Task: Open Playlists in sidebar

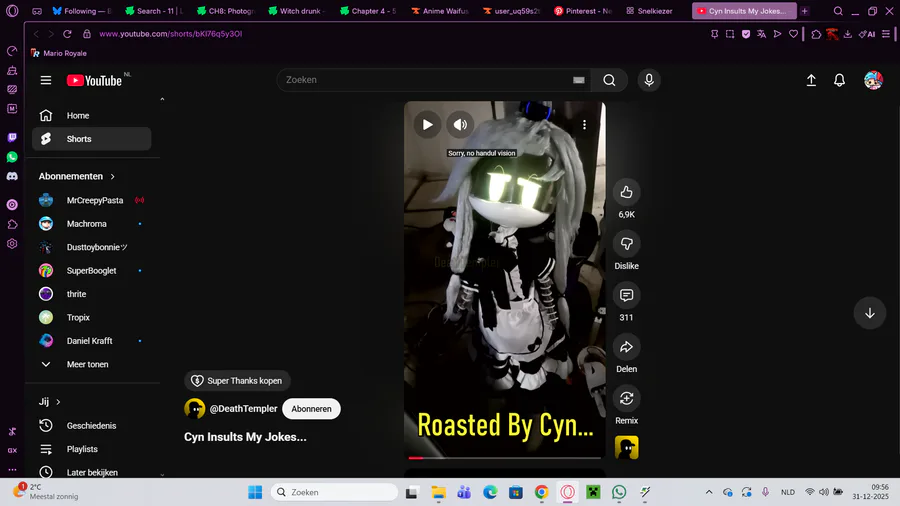Action: pyautogui.click(x=92, y=449)
